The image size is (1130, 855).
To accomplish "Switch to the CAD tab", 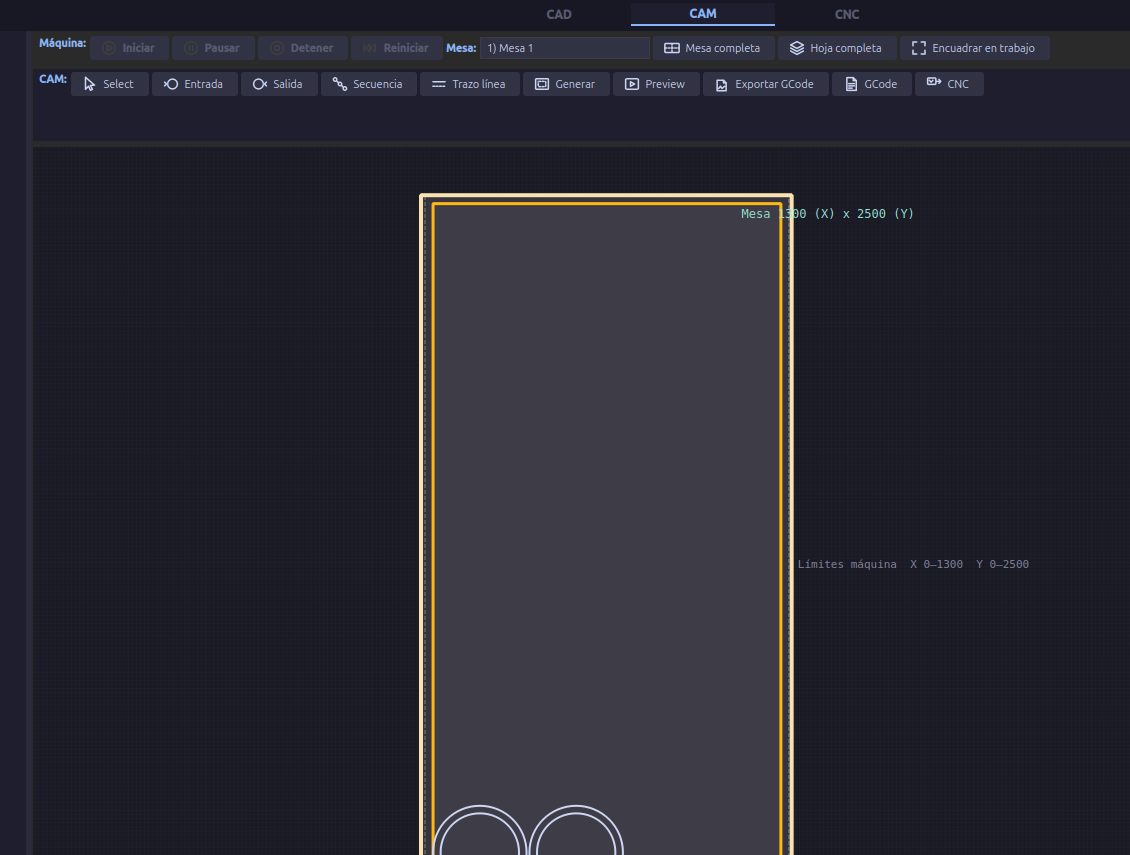I will 559,14.
